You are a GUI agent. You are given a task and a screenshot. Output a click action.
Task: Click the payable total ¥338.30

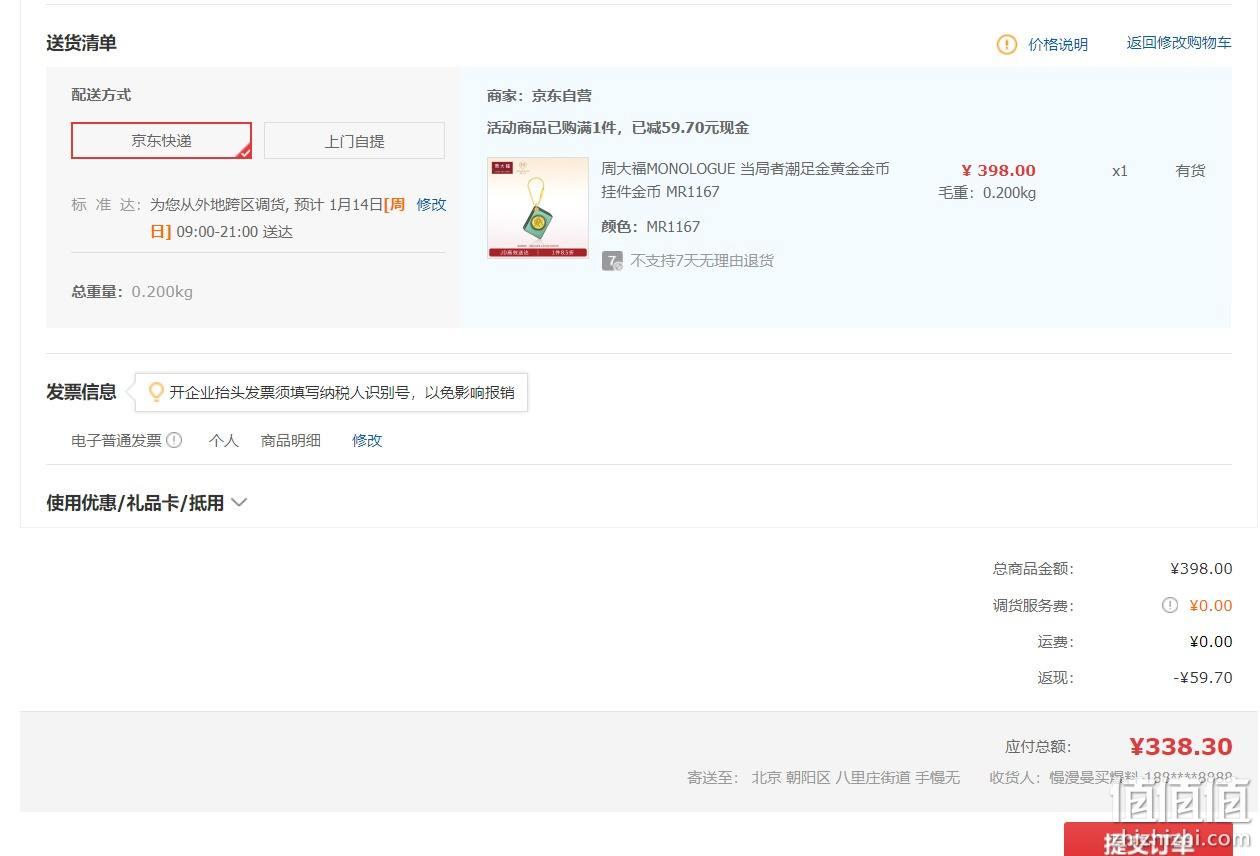(1181, 747)
